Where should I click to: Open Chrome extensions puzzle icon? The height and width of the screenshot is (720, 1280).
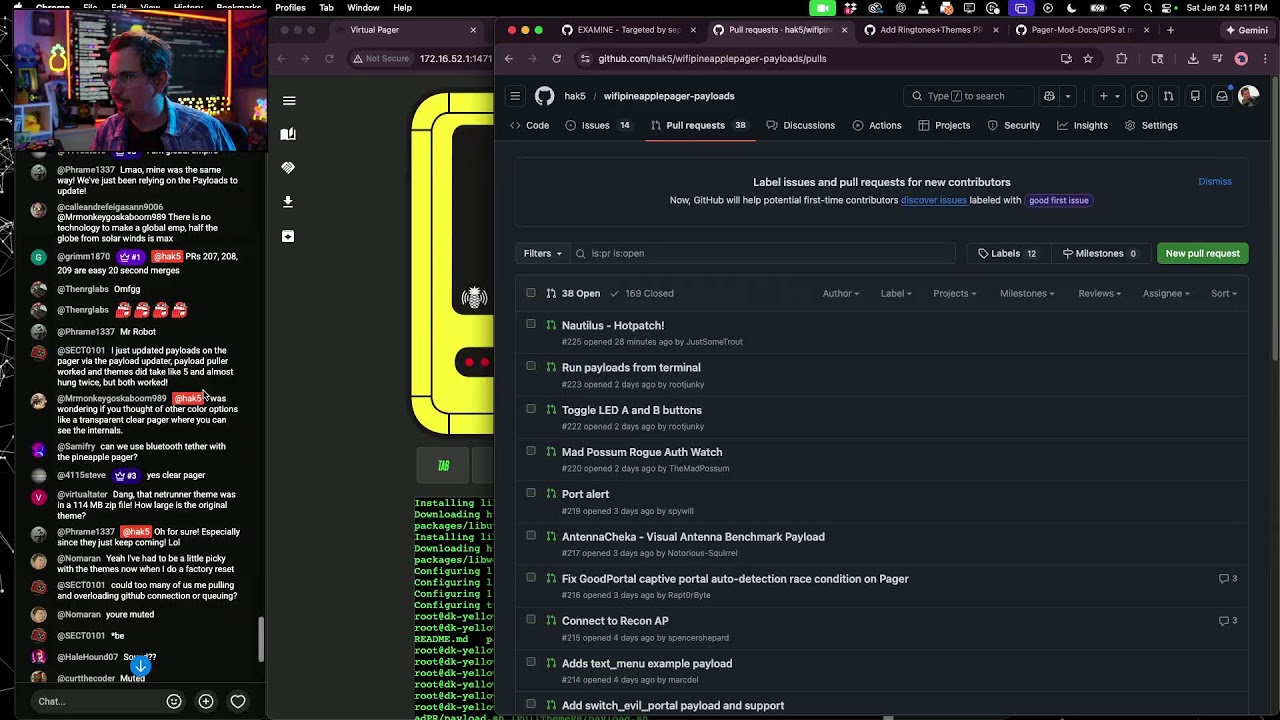tap(1121, 59)
